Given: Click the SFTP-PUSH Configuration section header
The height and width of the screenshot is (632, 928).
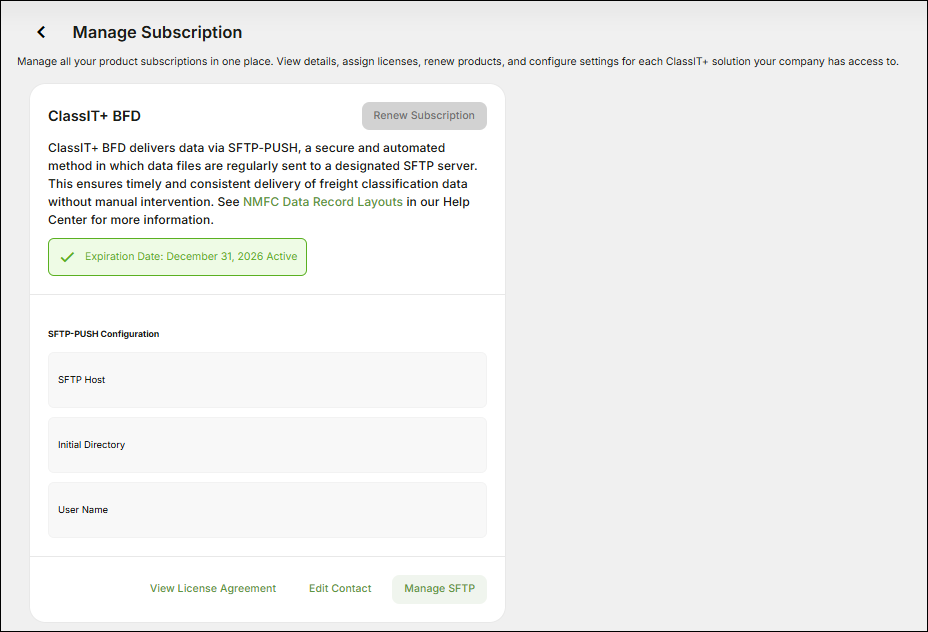Looking at the screenshot, I should [x=104, y=333].
